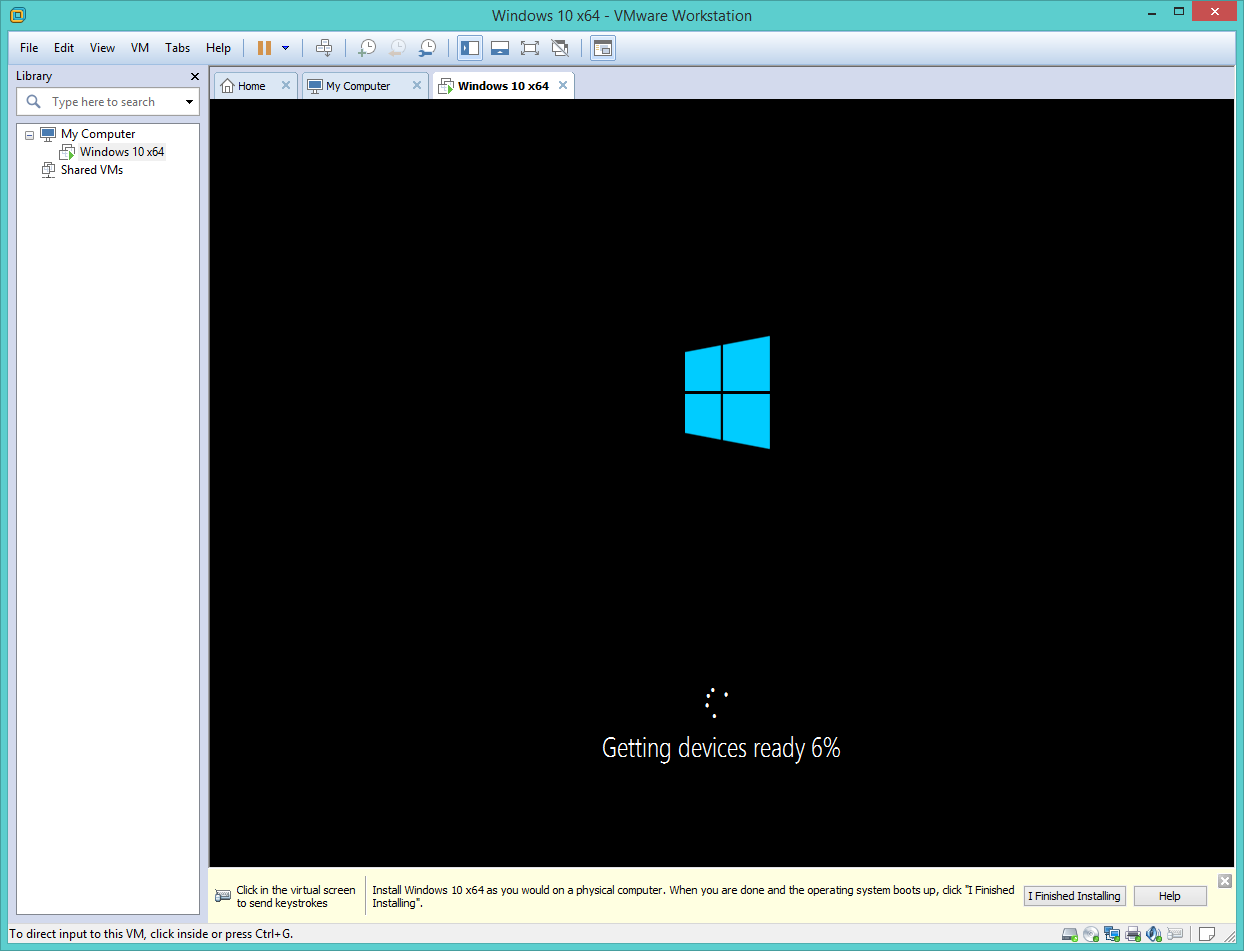This screenshot has height=951, width=1244.
Task: Pause the virtual machine from the toolbar
Action: pyautogui.click(x=264, y=48)
